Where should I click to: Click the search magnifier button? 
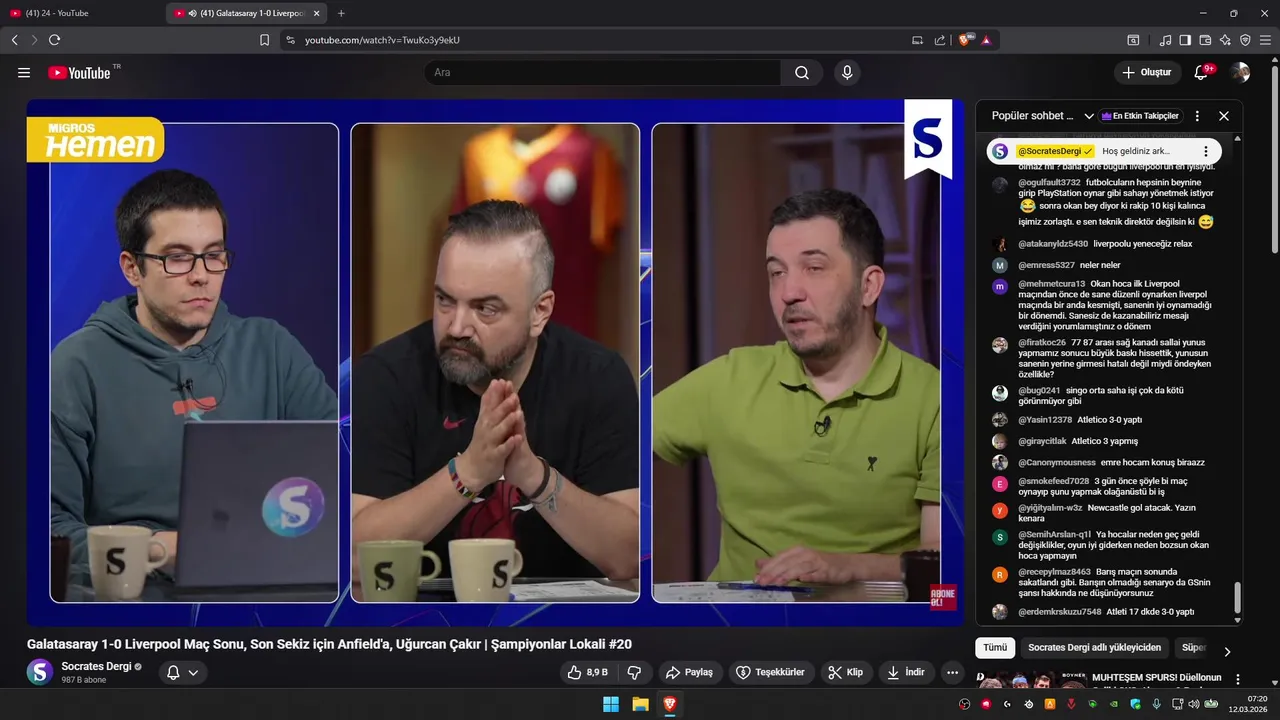pyautogui.click(x=802, y=73)
